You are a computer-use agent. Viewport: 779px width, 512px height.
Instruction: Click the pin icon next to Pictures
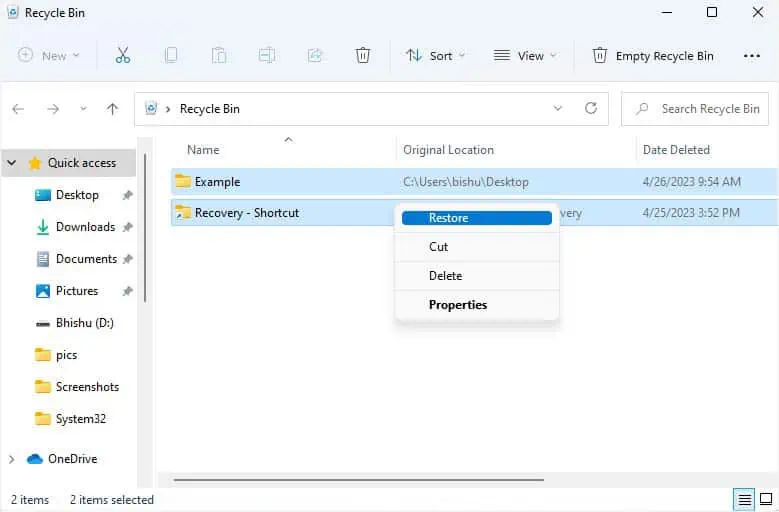128,291
